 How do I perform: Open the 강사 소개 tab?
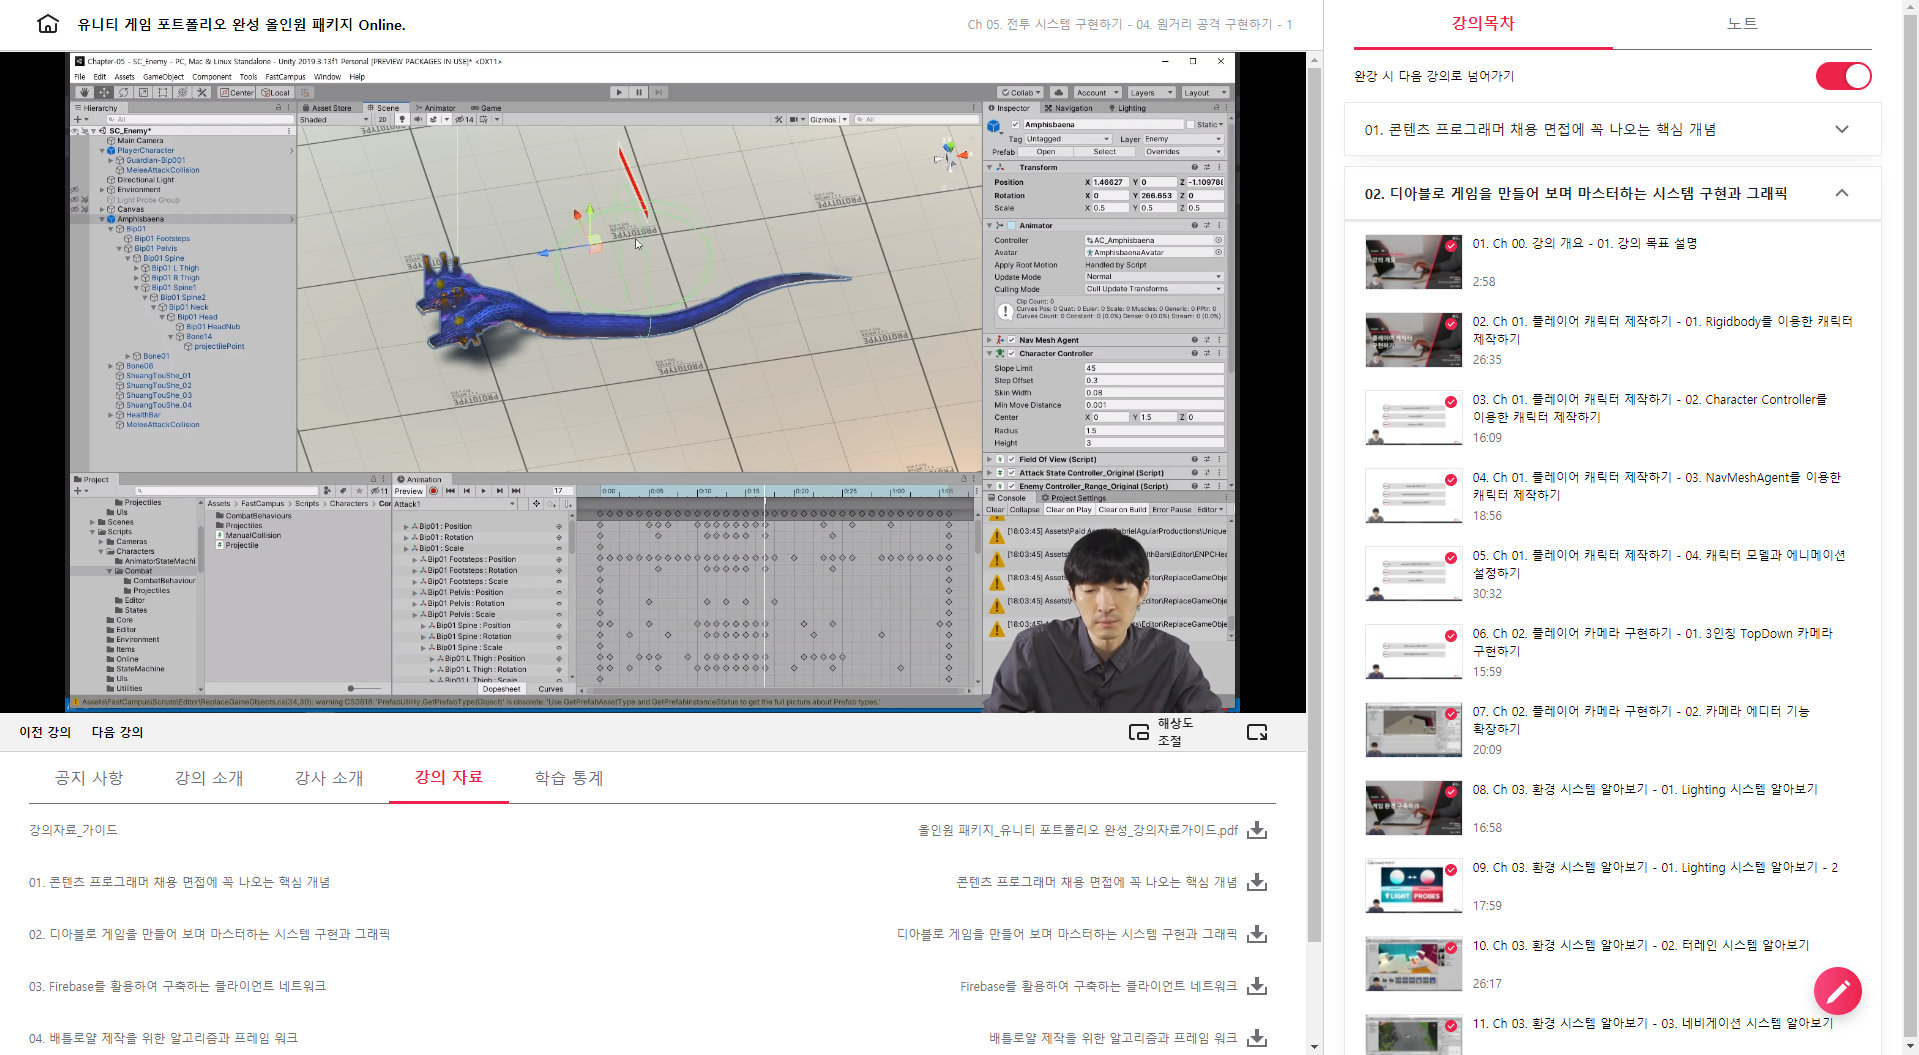pyautogui.click(x=329, y=778)
